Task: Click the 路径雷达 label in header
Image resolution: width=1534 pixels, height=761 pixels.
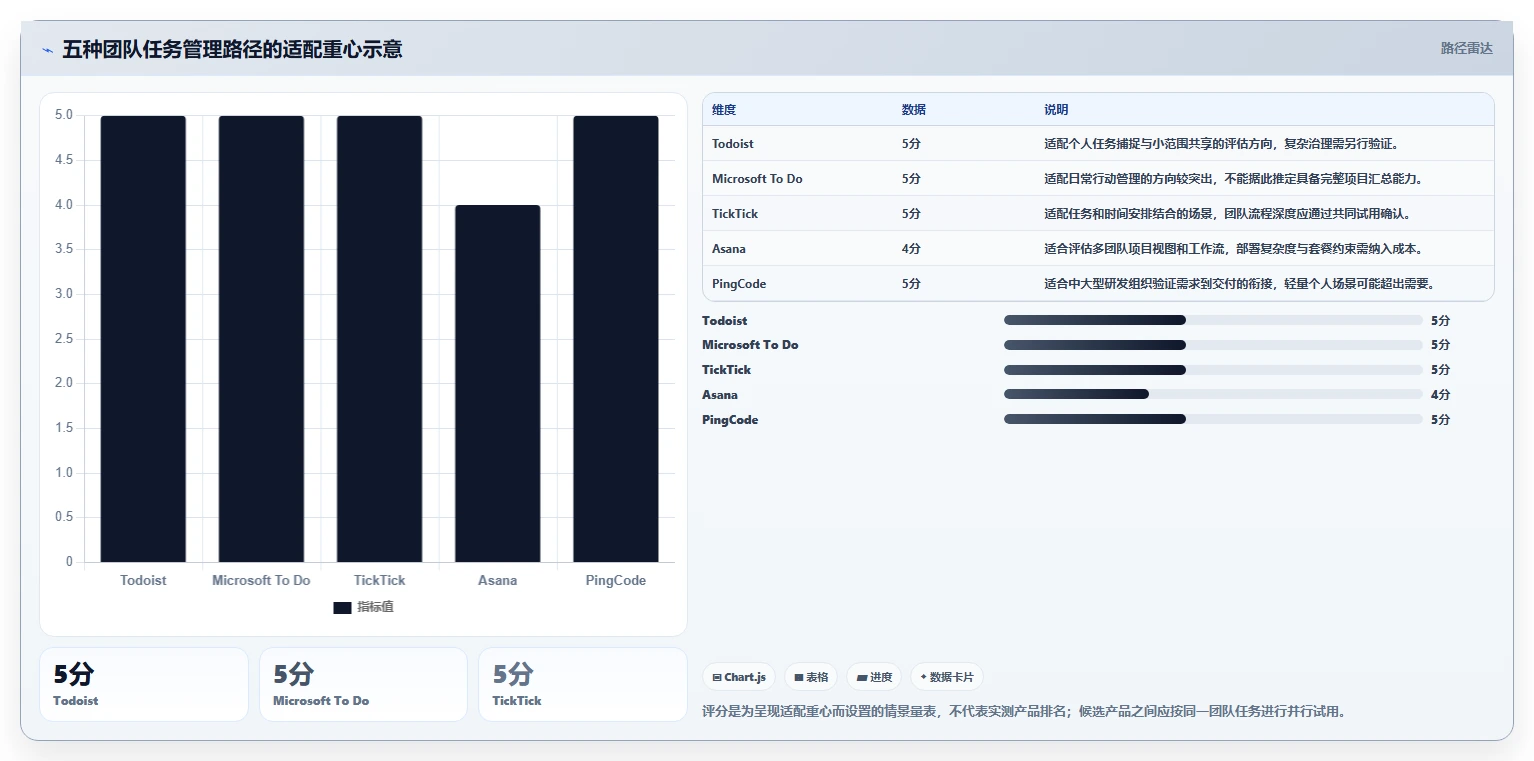Action: coord(1466,48)
